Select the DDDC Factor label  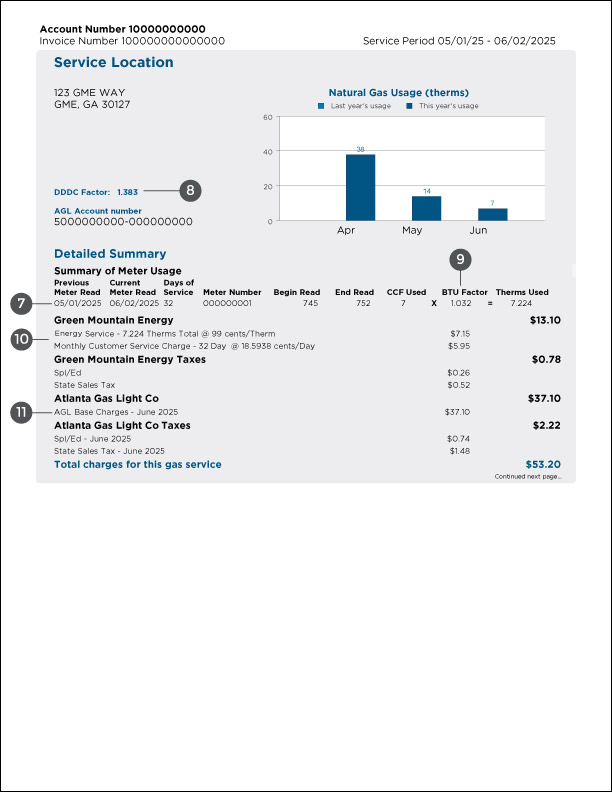coord(82,191)
